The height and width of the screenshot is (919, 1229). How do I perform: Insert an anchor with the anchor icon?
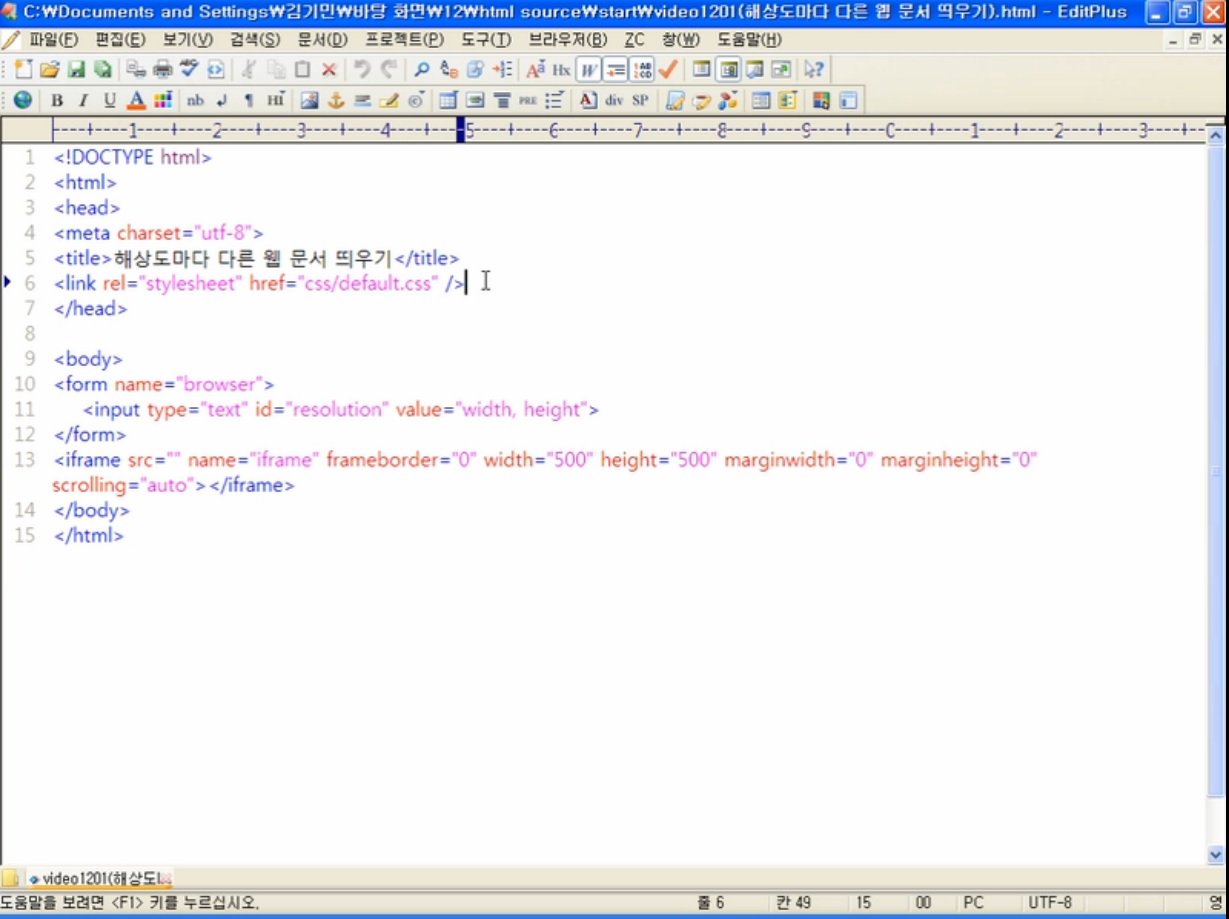click(336, 100)
